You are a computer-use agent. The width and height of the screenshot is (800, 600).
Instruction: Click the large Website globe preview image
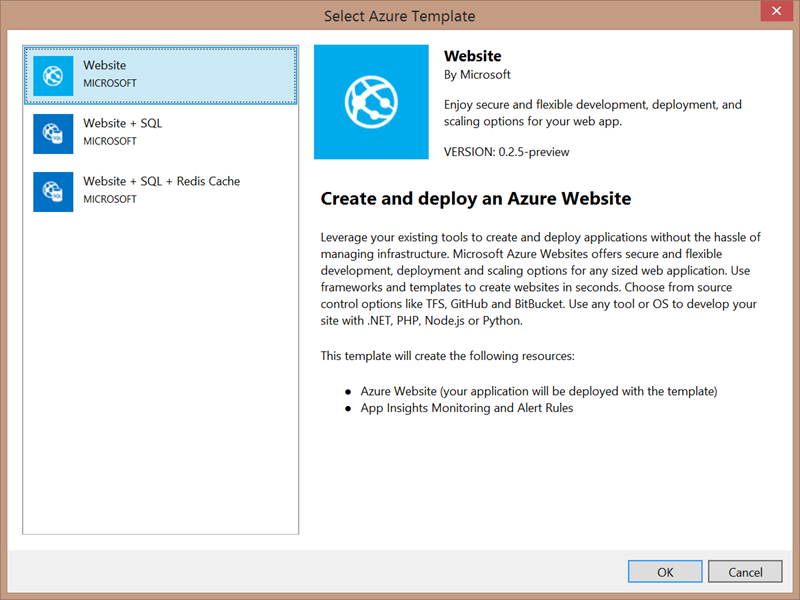coord(371,102)
